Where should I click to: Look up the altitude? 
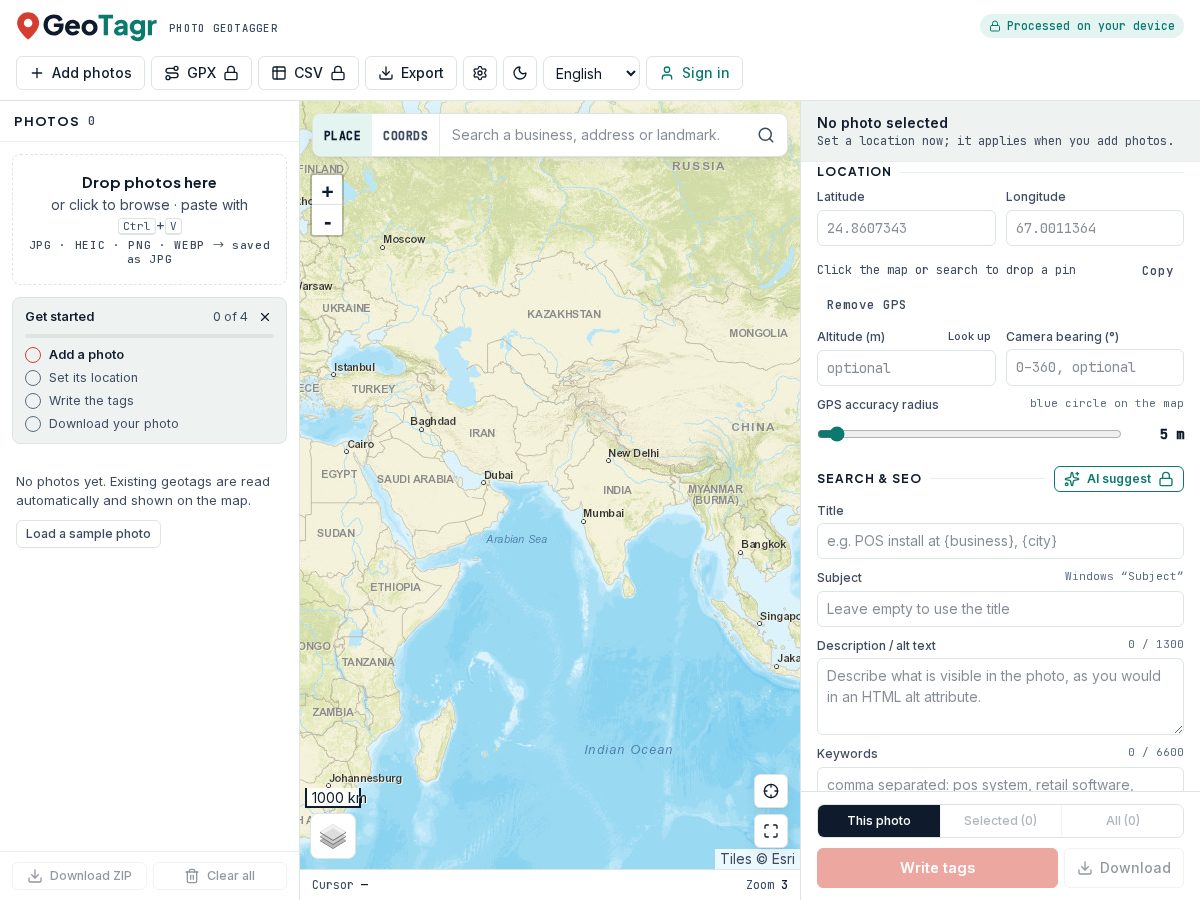[969, 337]
